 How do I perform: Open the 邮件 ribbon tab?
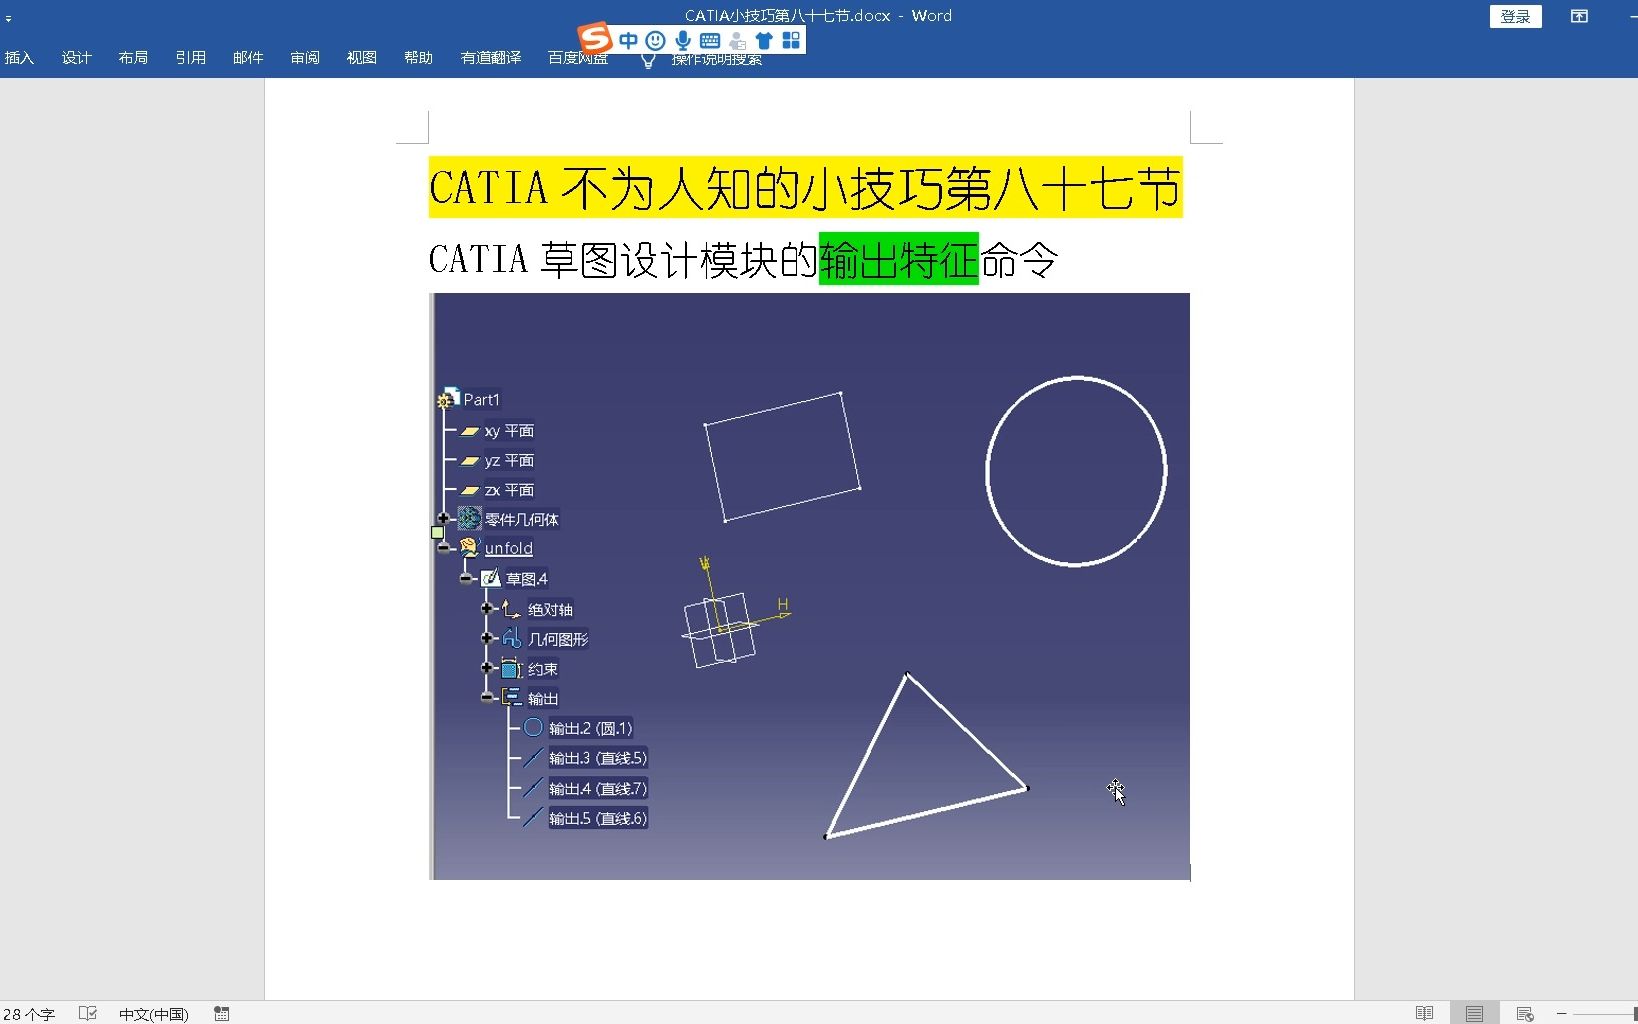(248, 58)
